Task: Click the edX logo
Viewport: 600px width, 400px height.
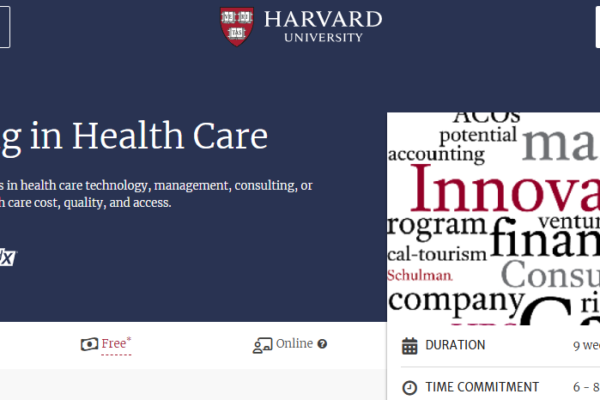Action: 7,258
